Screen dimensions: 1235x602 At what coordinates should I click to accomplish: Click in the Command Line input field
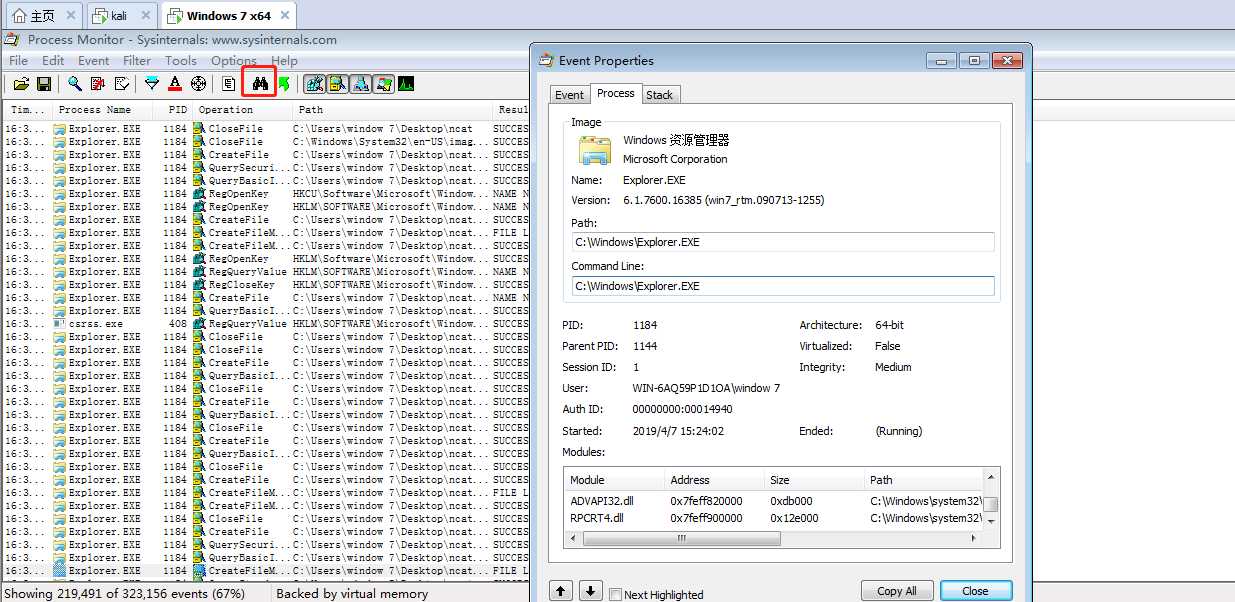pos(783,286)
